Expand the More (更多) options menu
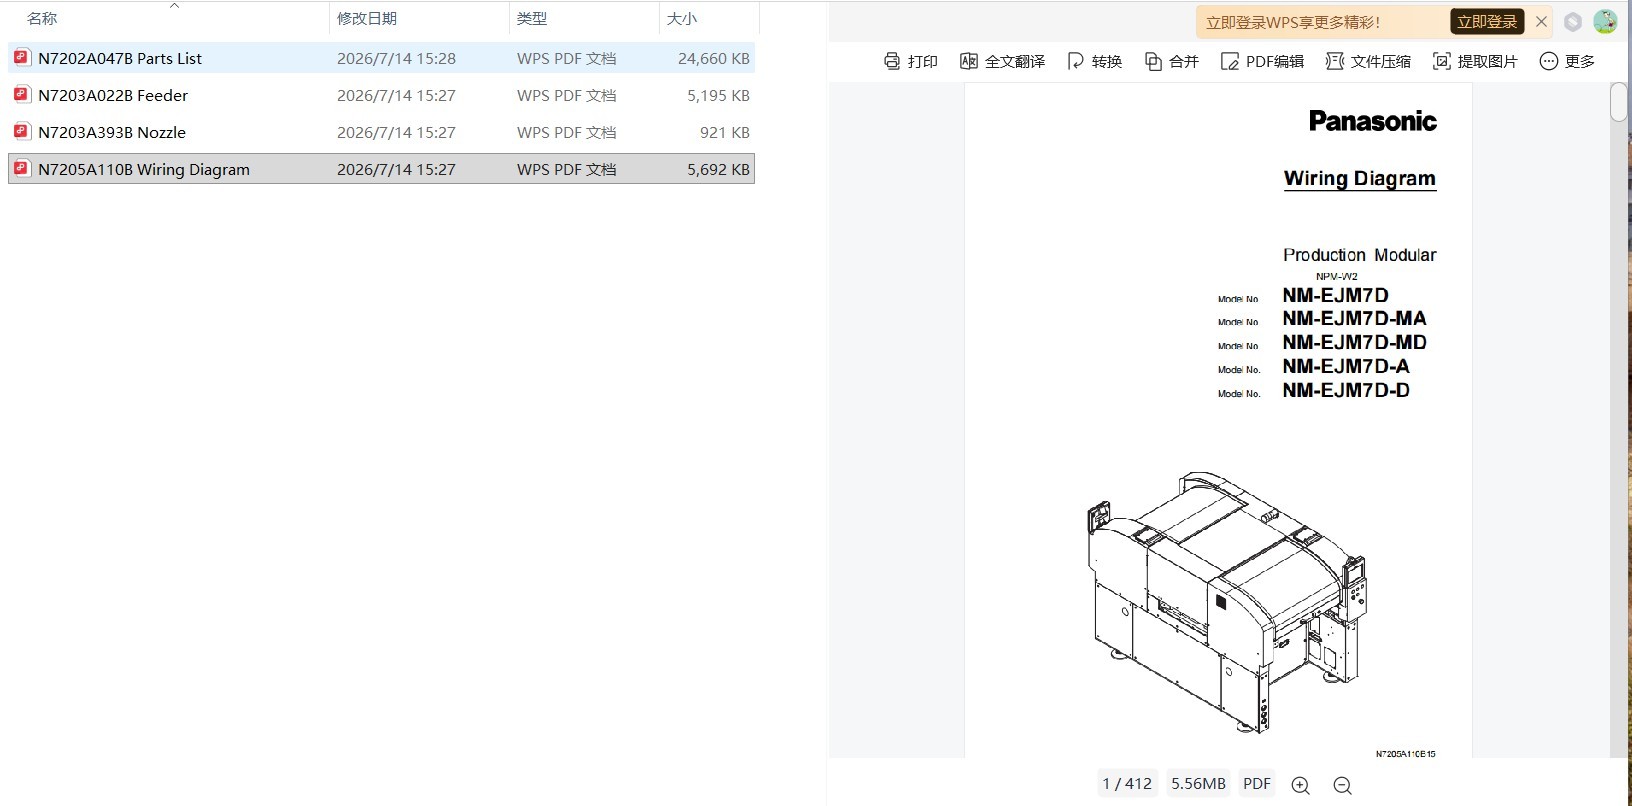The image size is (1632, 806). click(x=1567, y=61)
